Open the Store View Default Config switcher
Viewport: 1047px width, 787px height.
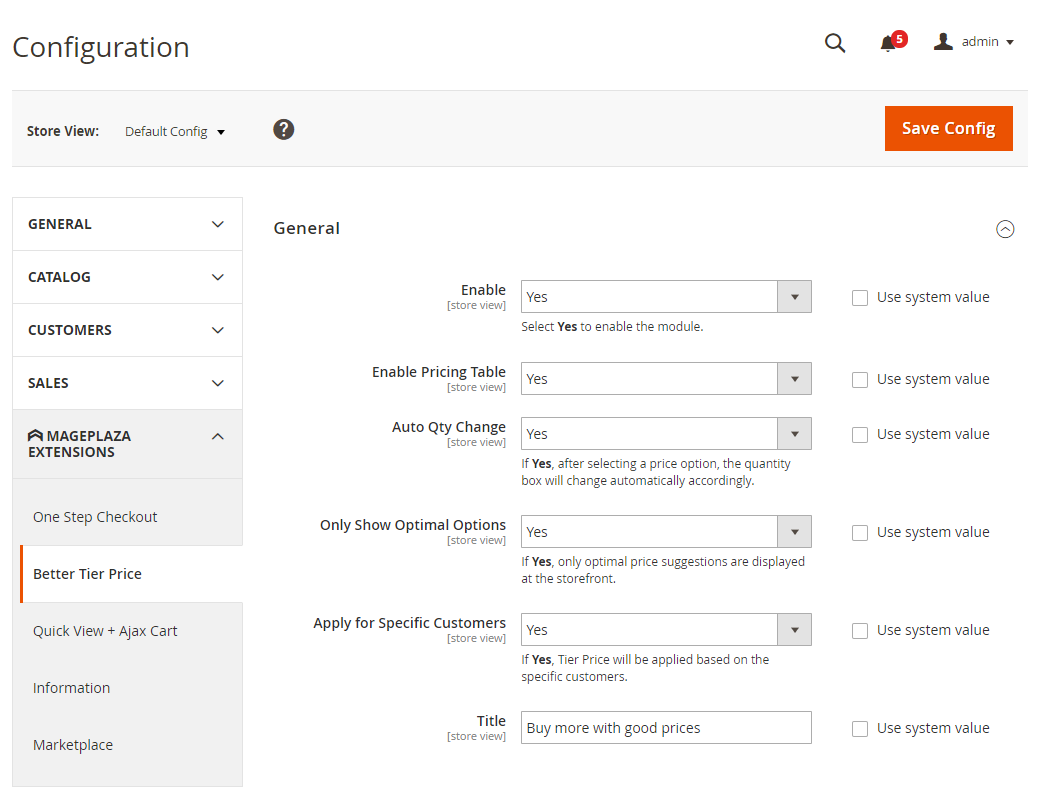point(175,131)
